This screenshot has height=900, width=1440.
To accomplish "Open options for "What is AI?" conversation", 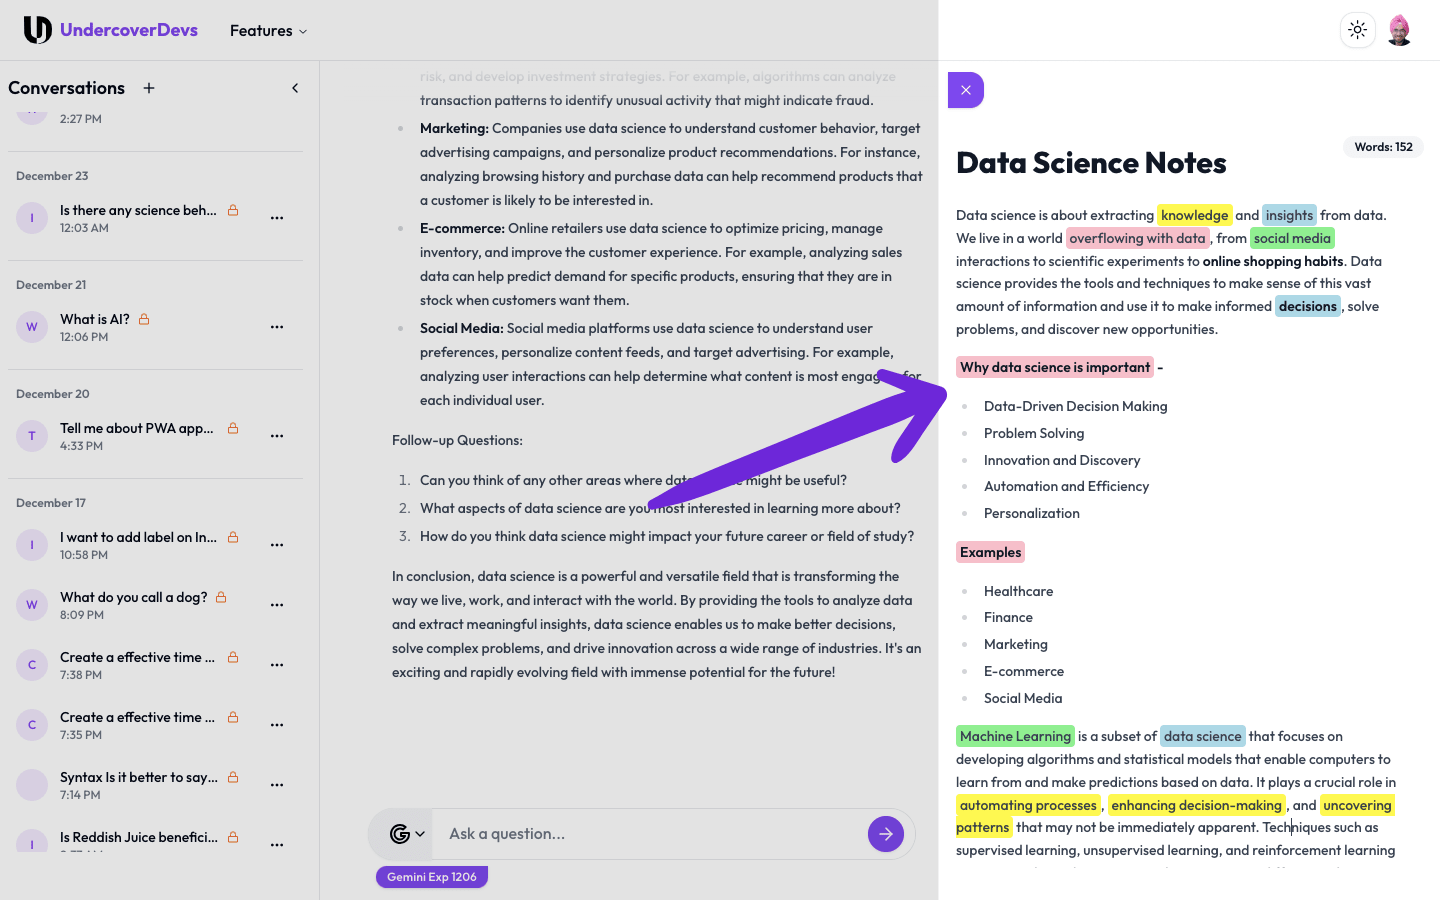I will 277,327.
